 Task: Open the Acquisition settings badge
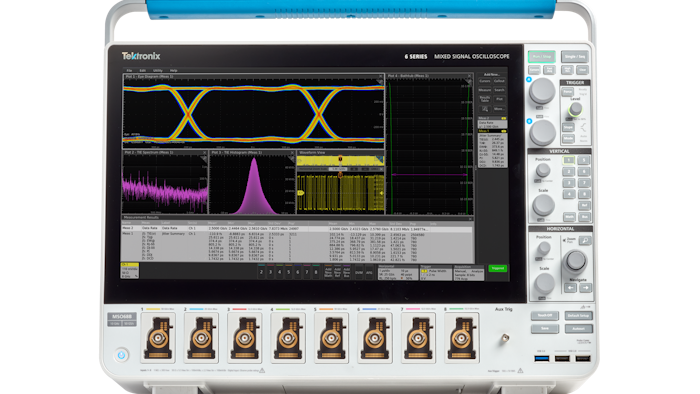(x=469, y=273)
